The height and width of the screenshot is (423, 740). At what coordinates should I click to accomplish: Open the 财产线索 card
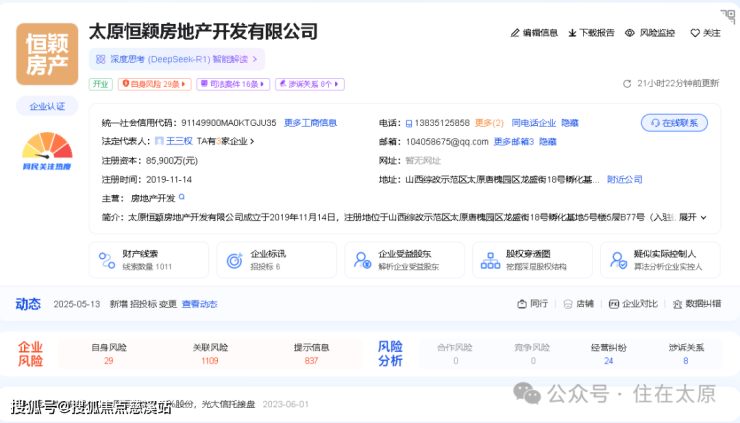(149, 260)
